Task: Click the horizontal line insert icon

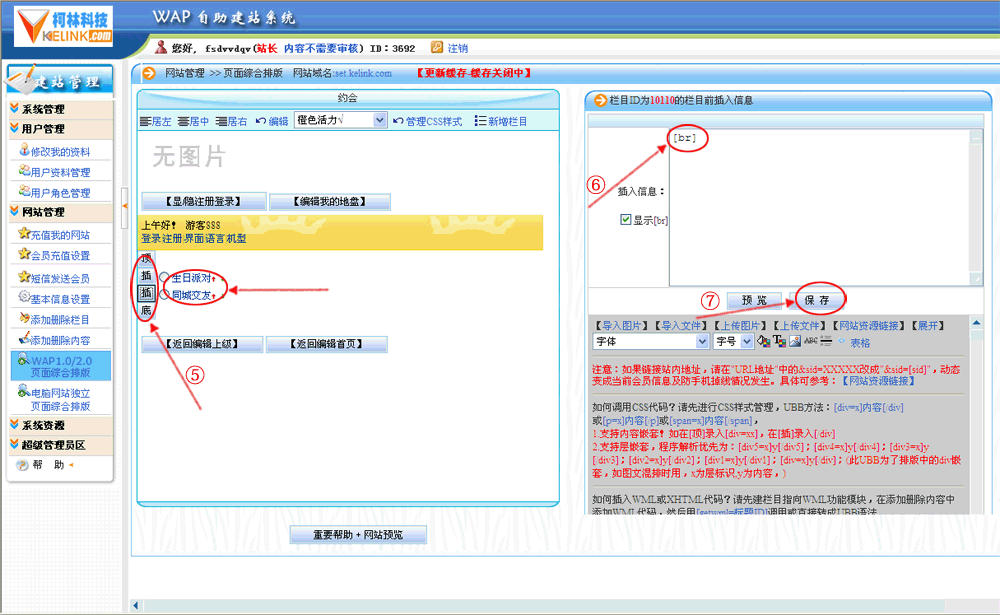Action: [826, 341]
